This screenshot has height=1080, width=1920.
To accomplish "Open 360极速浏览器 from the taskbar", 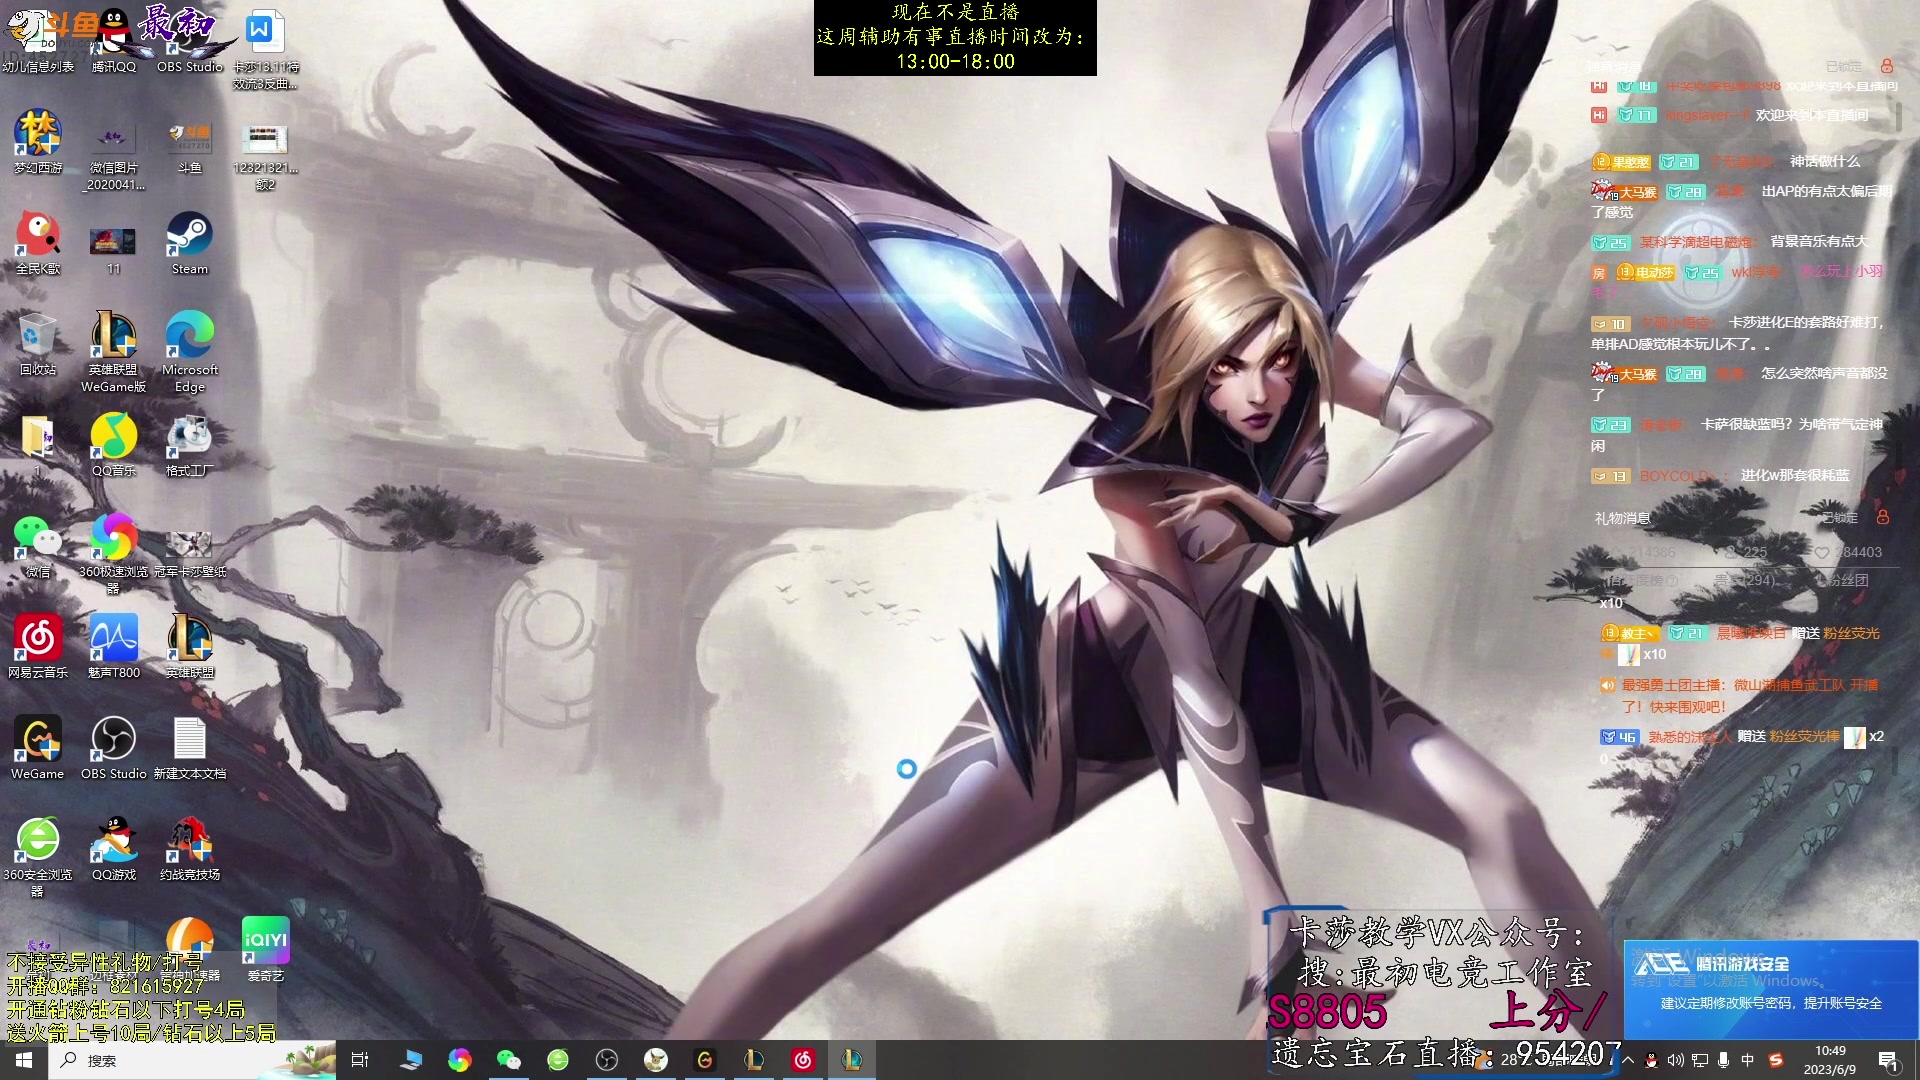I will (x=460, y=1060).
